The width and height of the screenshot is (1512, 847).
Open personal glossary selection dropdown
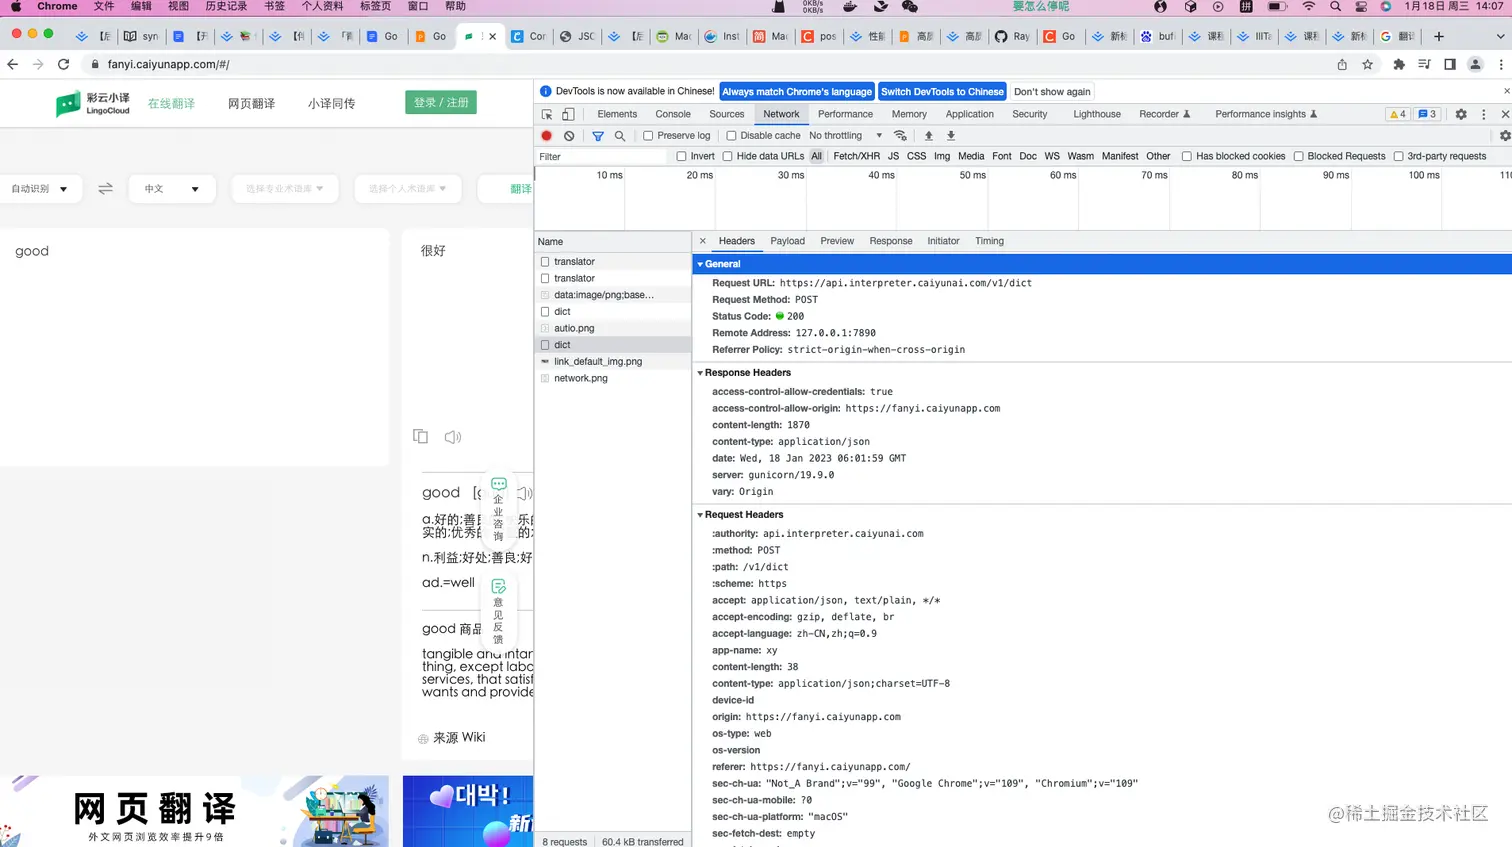tap(407, 188)
